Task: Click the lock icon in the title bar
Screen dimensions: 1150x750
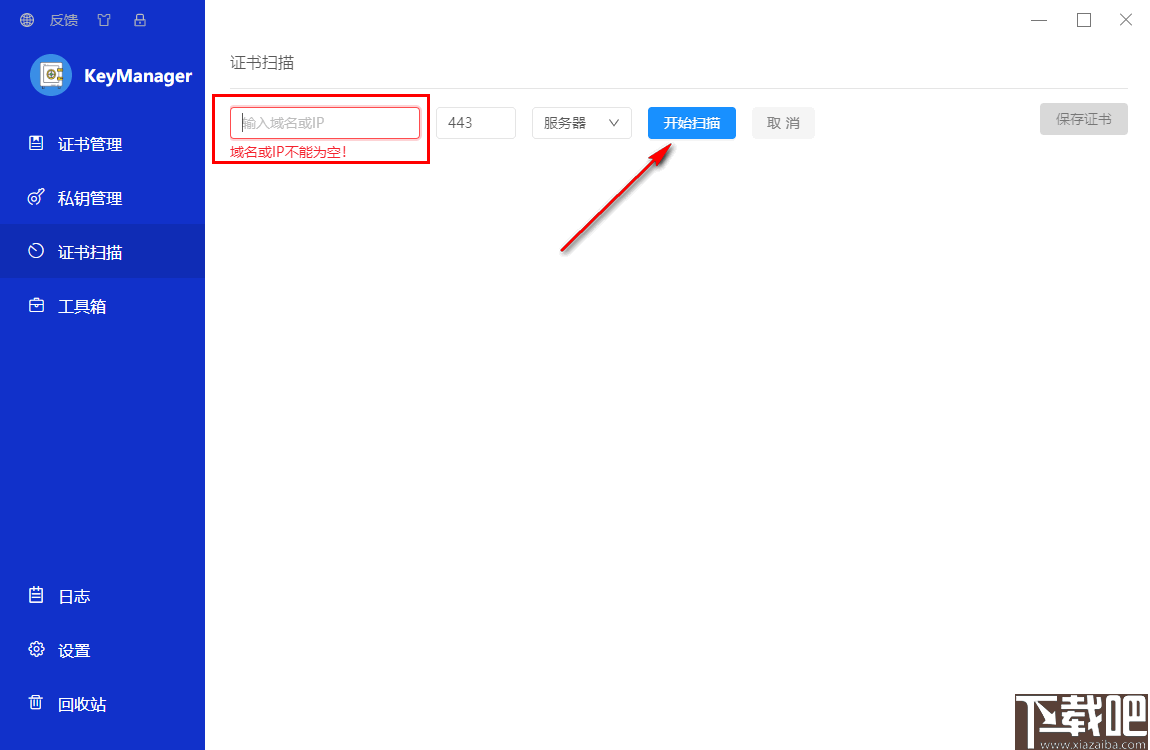Action: 140,19
